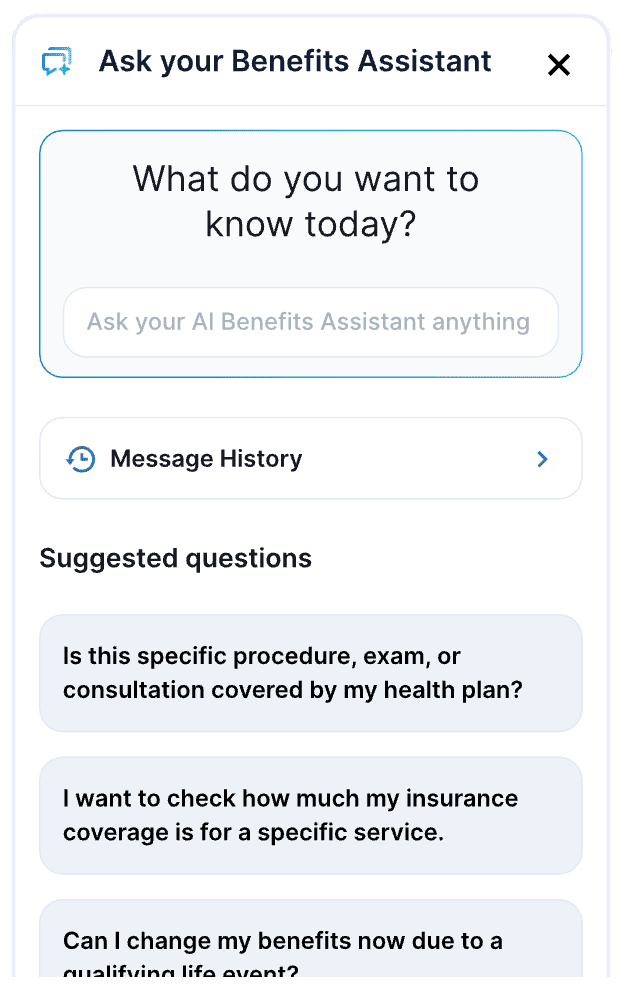The width and height of the screenshot is (644, 984).
Task: Click the 'Suggested questions' section heading
Action: coord(176,558)
